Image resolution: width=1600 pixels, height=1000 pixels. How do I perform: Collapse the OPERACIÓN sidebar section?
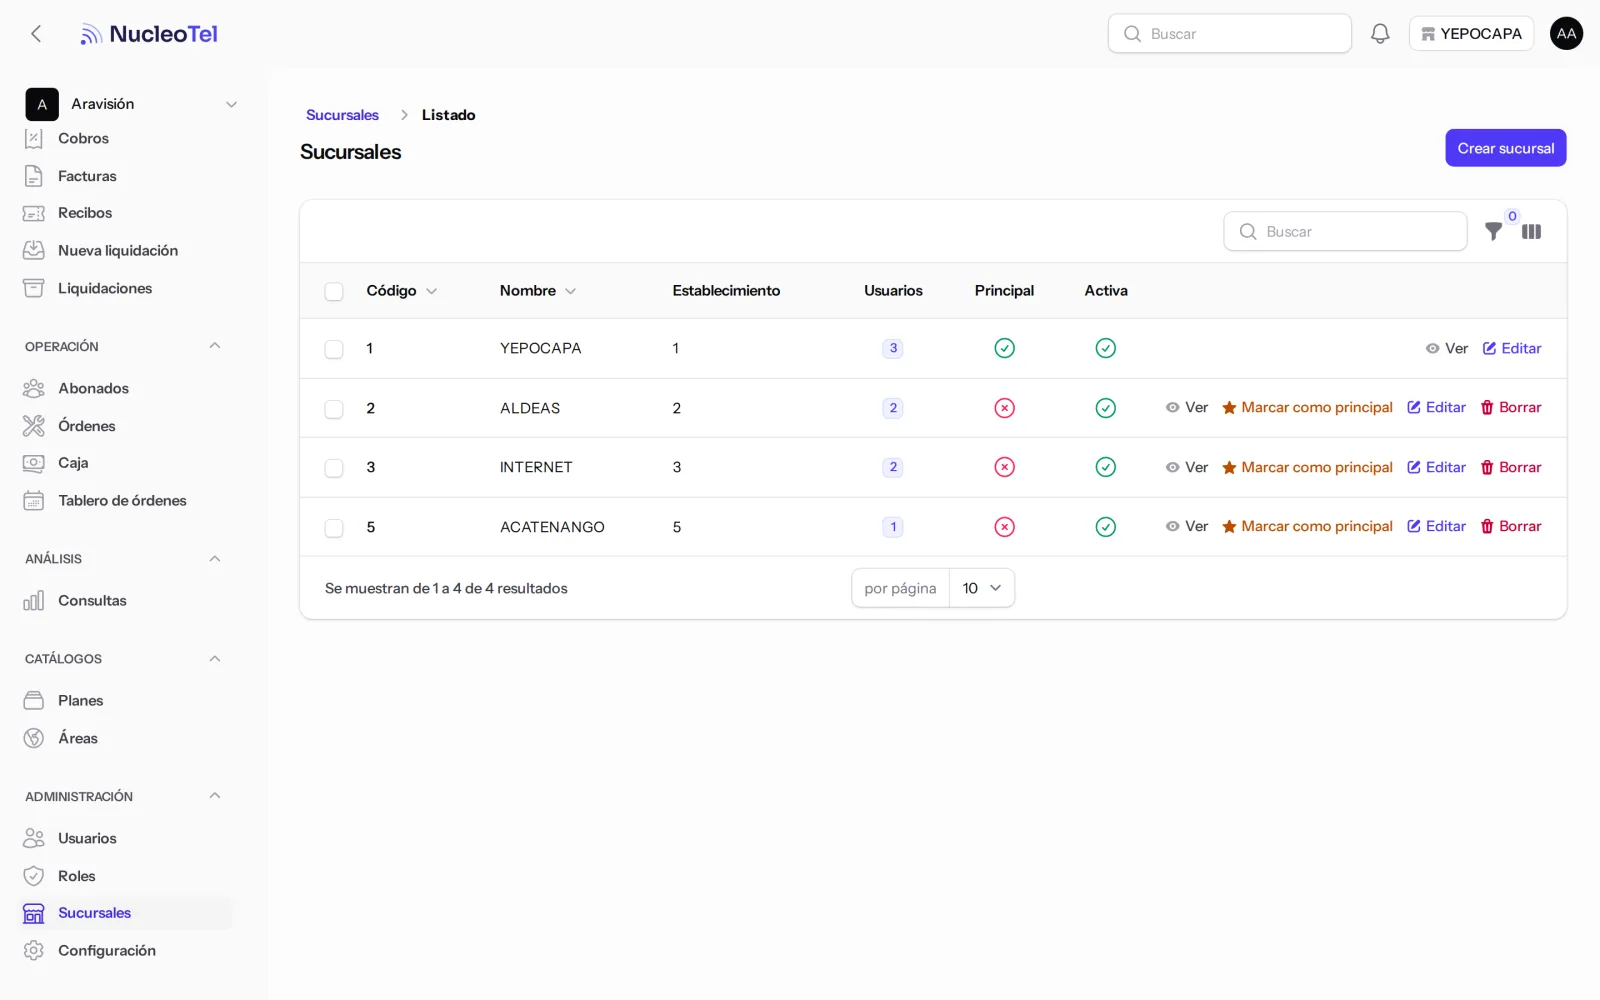(214, 346)
